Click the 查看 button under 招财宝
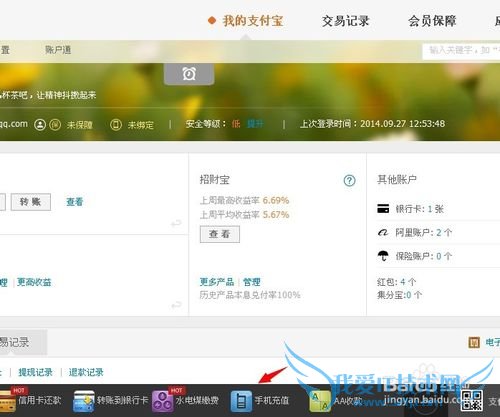This screenshot has height=417, width=500. (x=220, y=234)
